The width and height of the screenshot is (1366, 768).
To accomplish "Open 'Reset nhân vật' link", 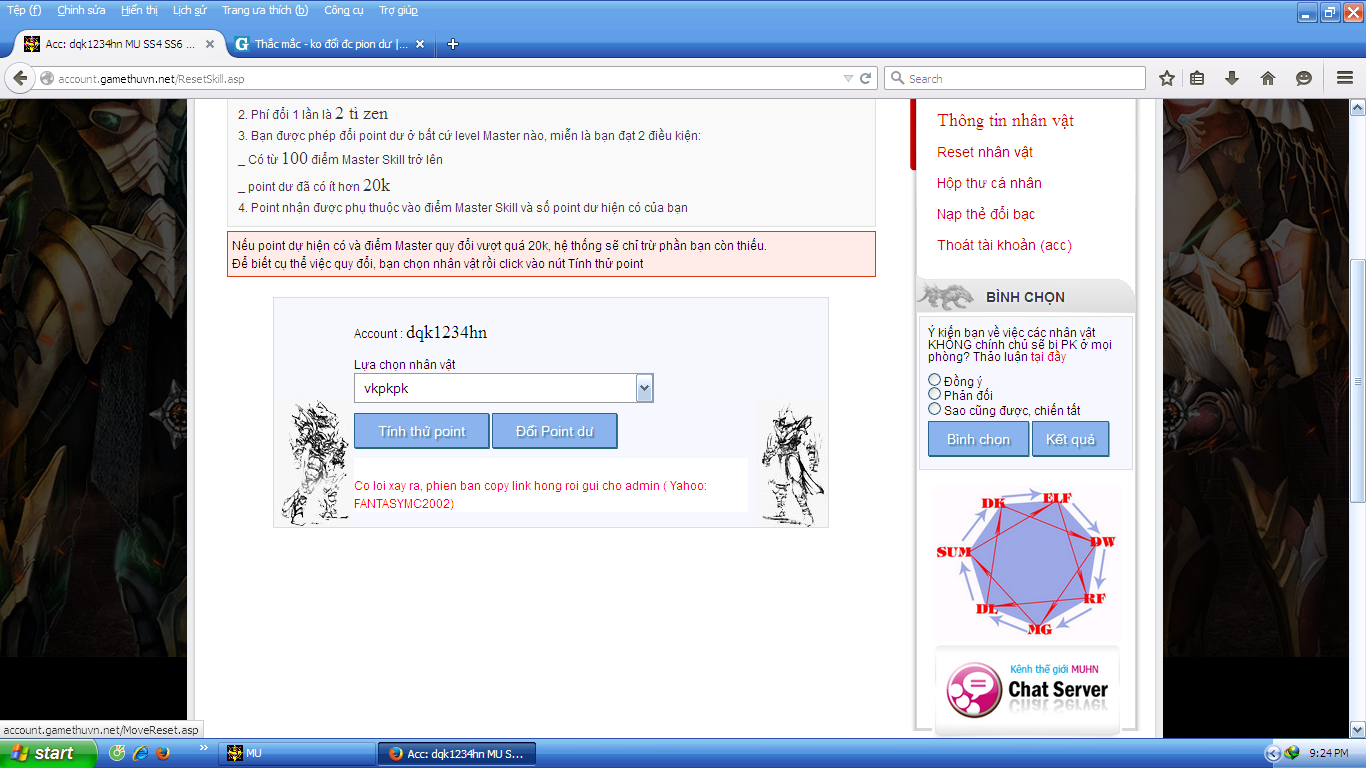I will [985, 152].
